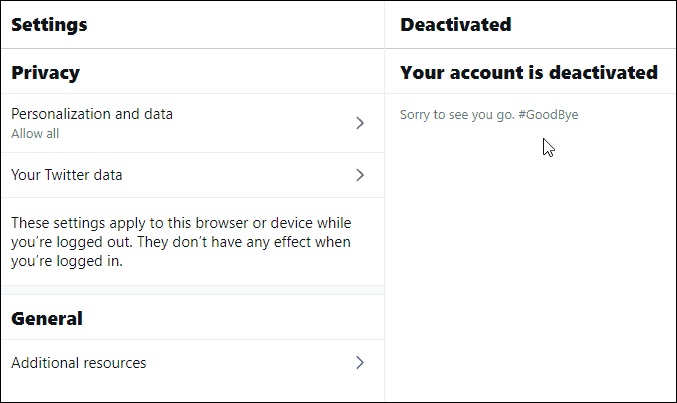
Task: Click the Settings header title
Action: pos(49,24)
